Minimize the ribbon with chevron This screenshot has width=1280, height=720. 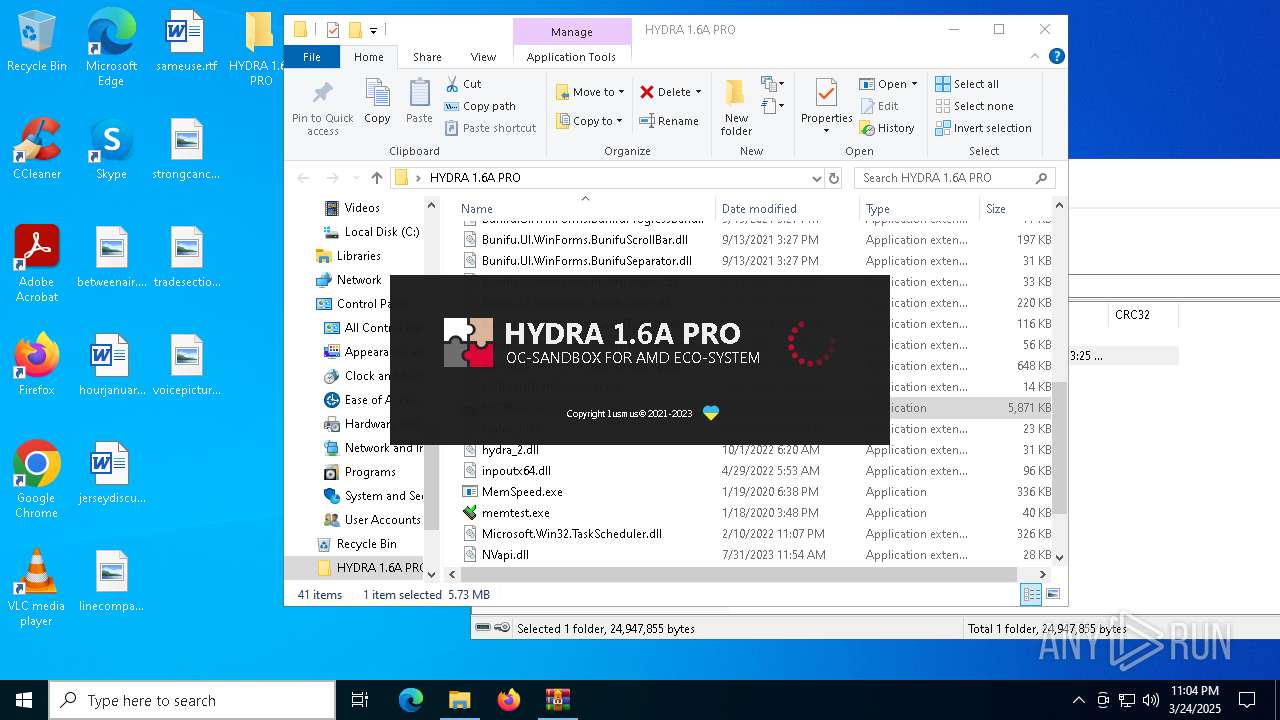point(1036,57)
